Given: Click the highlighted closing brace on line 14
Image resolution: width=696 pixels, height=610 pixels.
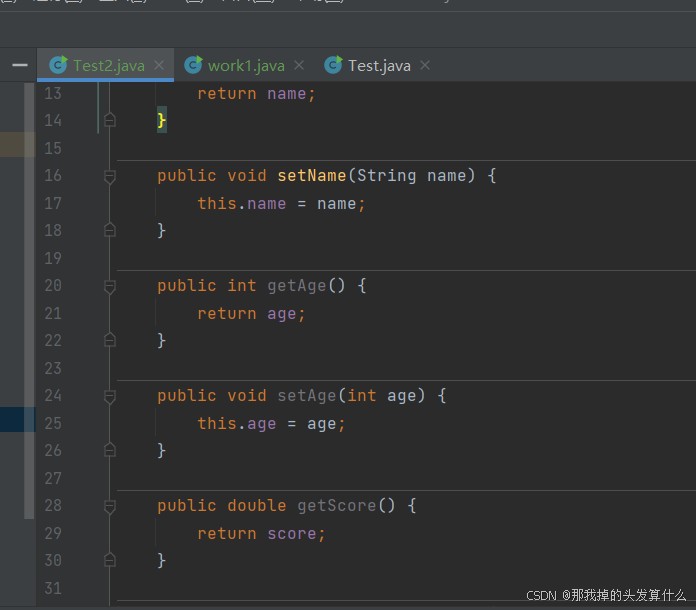Looking at the screenshot, I should pos(162,120).
